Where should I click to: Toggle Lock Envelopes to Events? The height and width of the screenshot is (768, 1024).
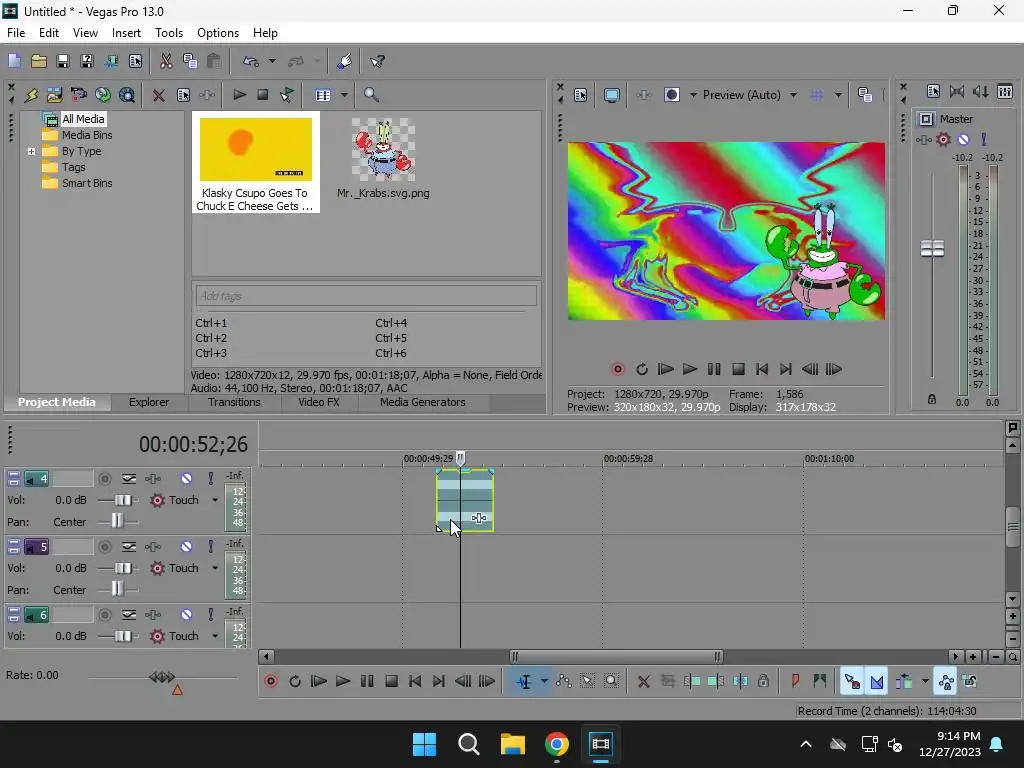[x=946, y=681]
